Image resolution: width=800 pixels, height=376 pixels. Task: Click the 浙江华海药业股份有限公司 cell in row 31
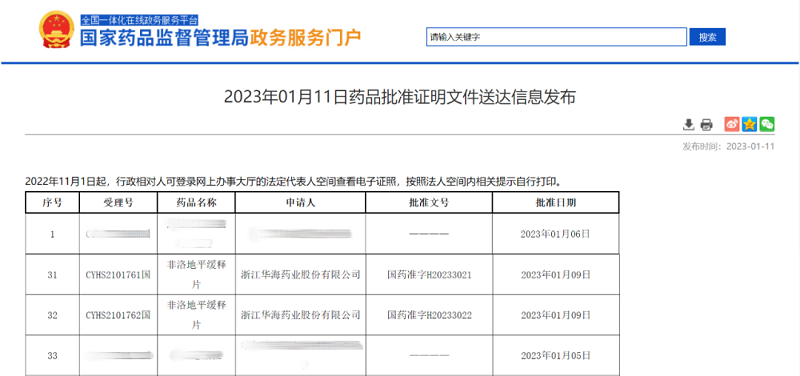[301, 274]
